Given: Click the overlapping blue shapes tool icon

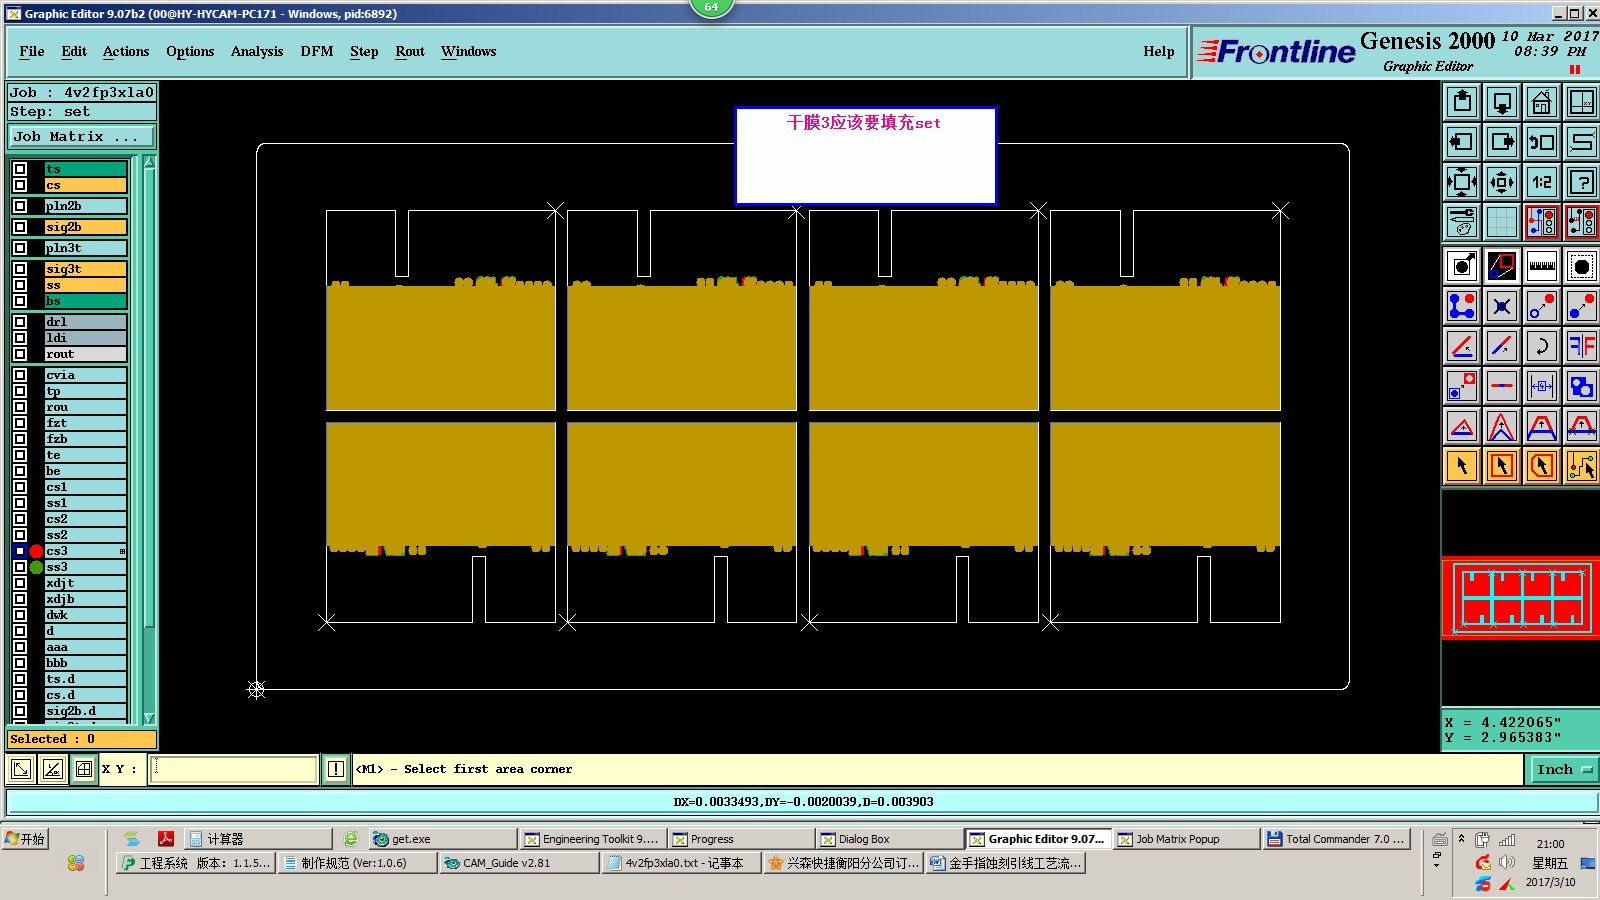Looking at the screenshot, I should 1582,386.
